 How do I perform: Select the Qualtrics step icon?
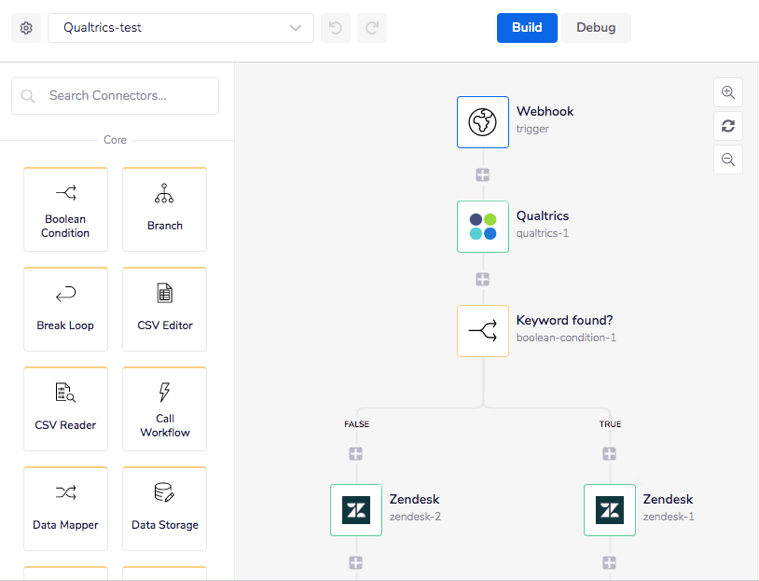pos(483,227)
